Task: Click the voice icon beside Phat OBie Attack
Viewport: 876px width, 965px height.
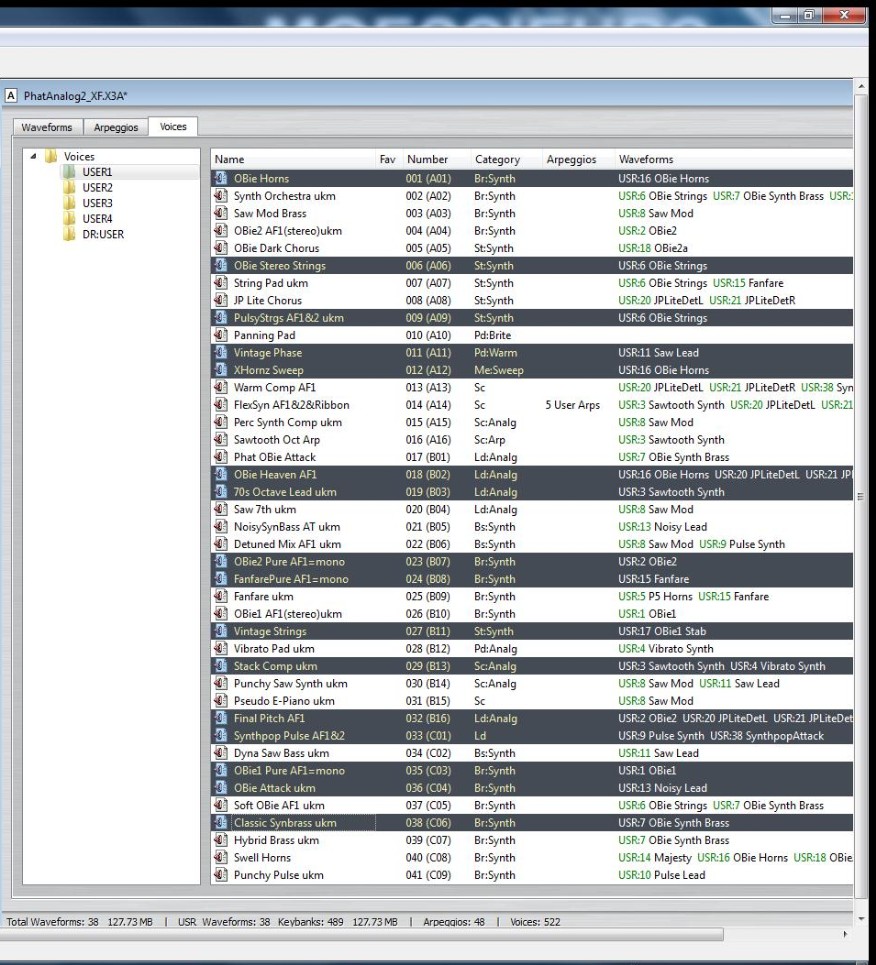Action: point(220,457)
